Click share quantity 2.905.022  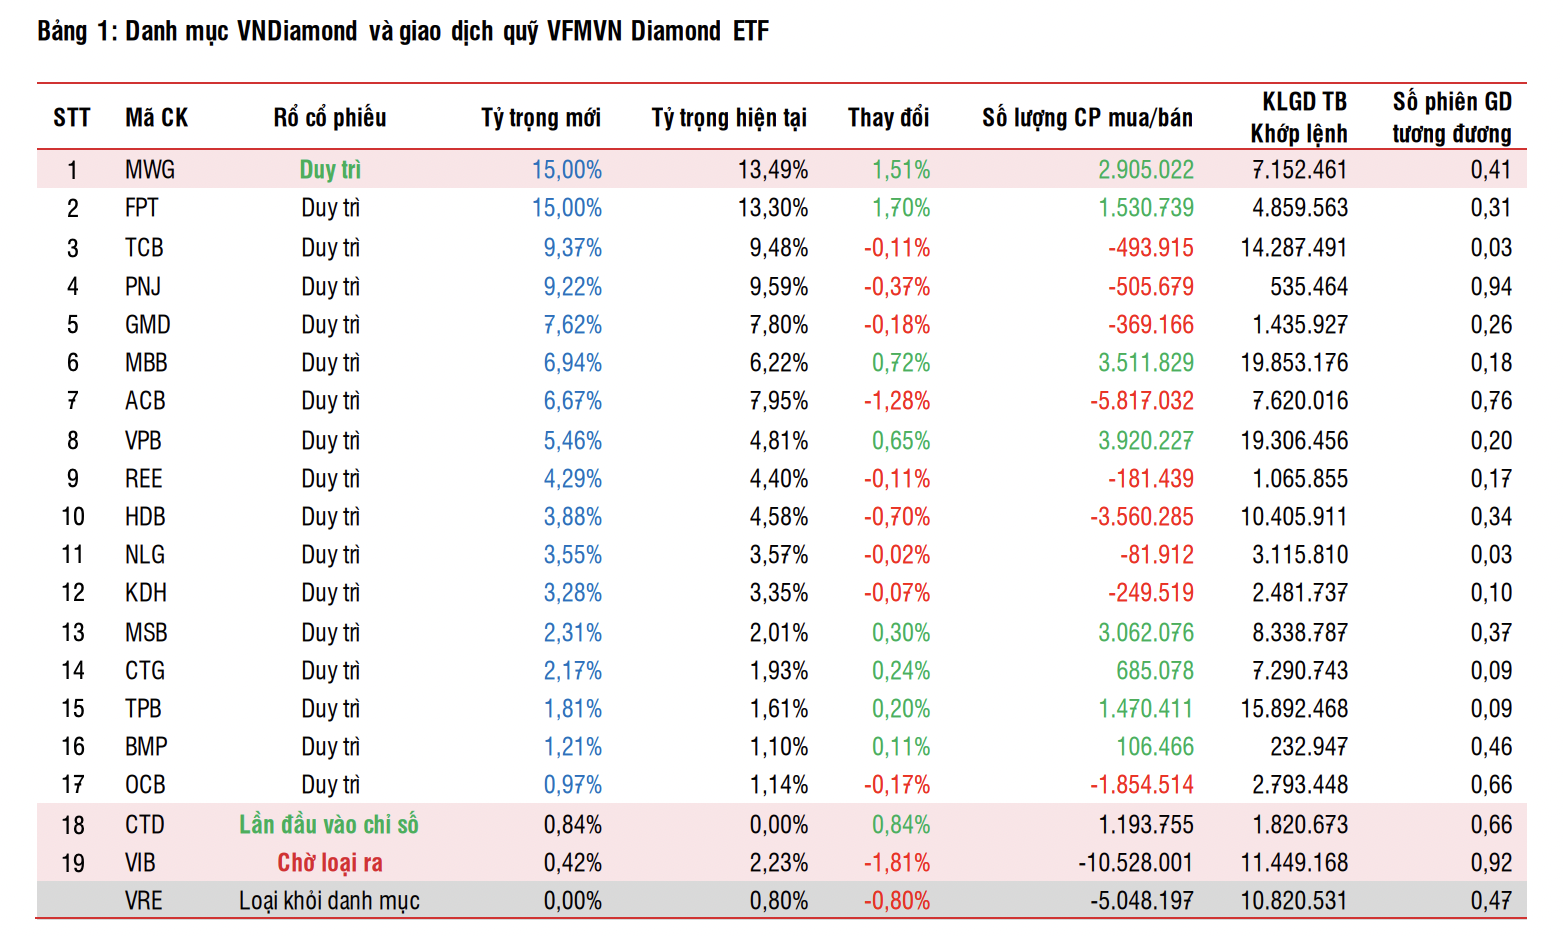tap(1146, 170)
